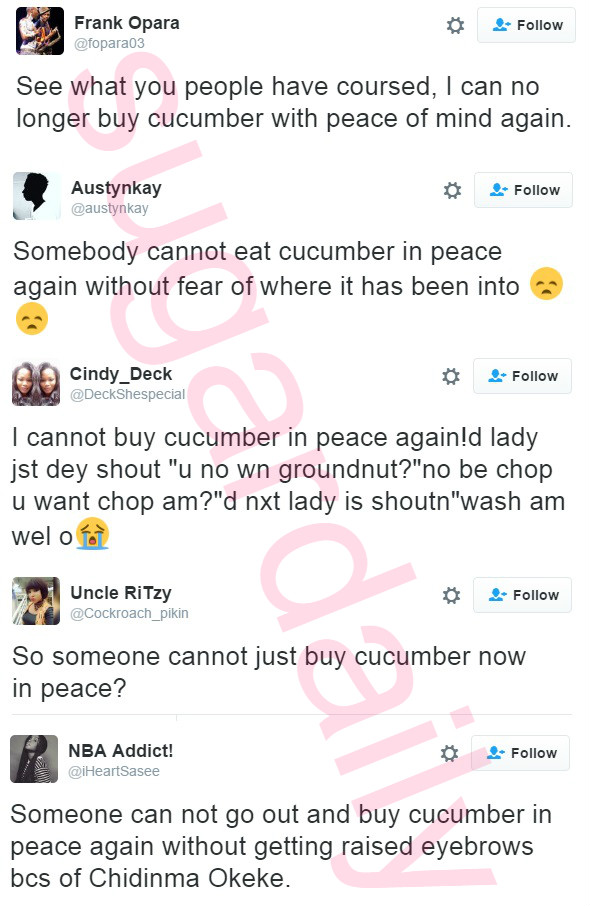Visit the @fopara03 handle link
This screenshot has height=906, width=590.
coord(109,43)
